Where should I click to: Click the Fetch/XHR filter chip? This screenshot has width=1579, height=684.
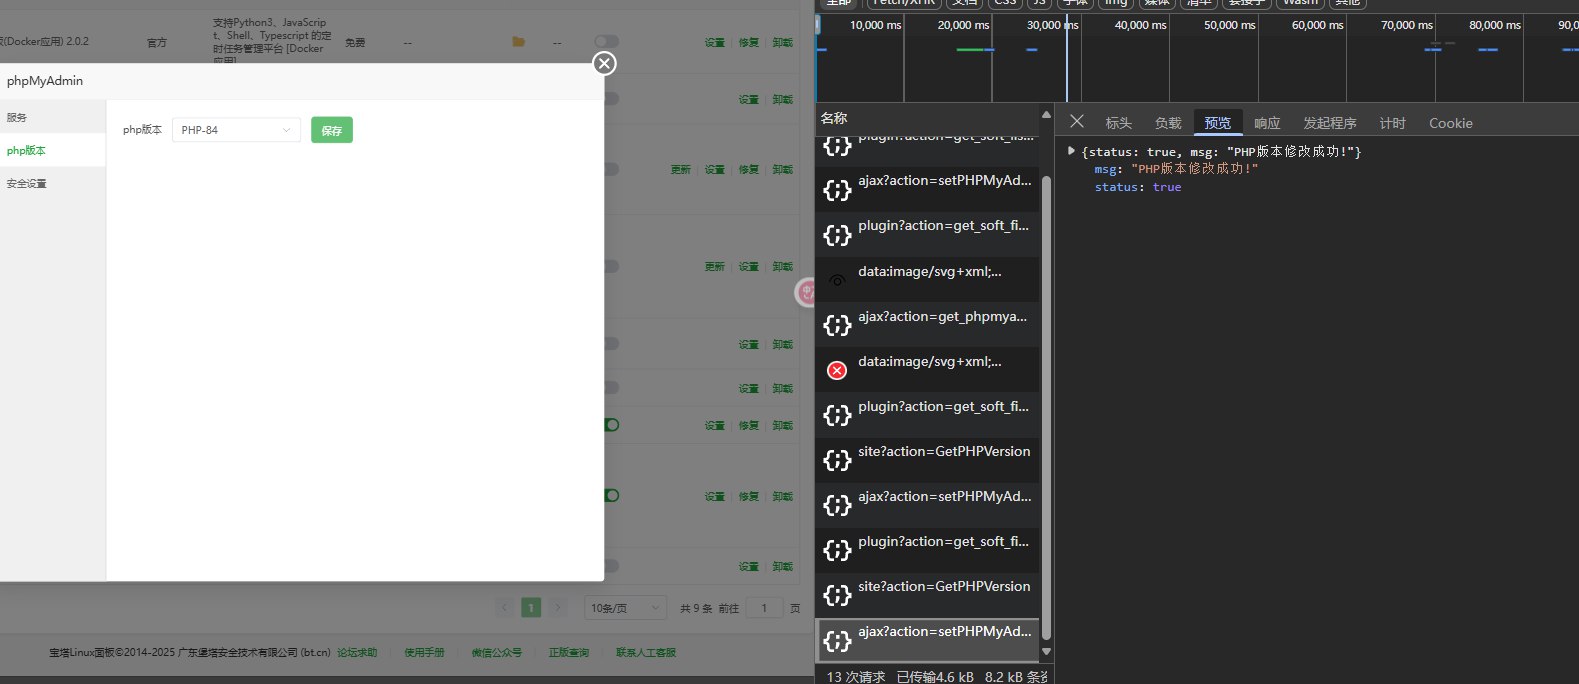[x=903, y=3]
